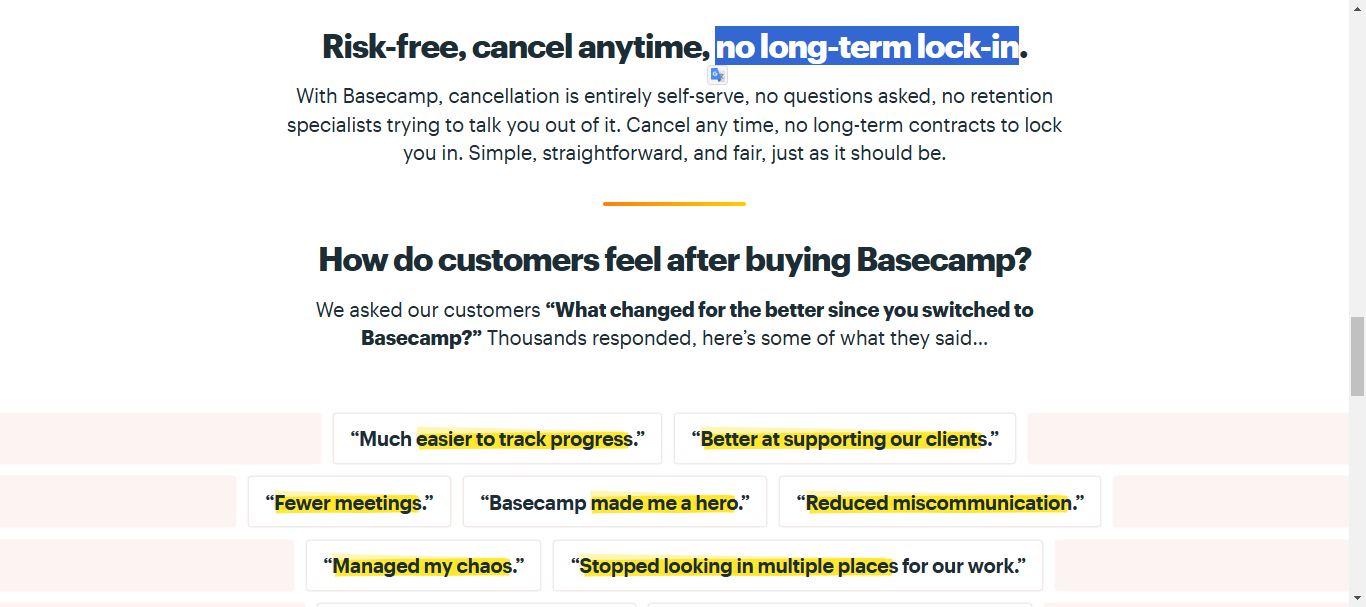This screenshot has height=607, width=1366.
Task: Click the scrollbar up arrow
Action: 1358,8
